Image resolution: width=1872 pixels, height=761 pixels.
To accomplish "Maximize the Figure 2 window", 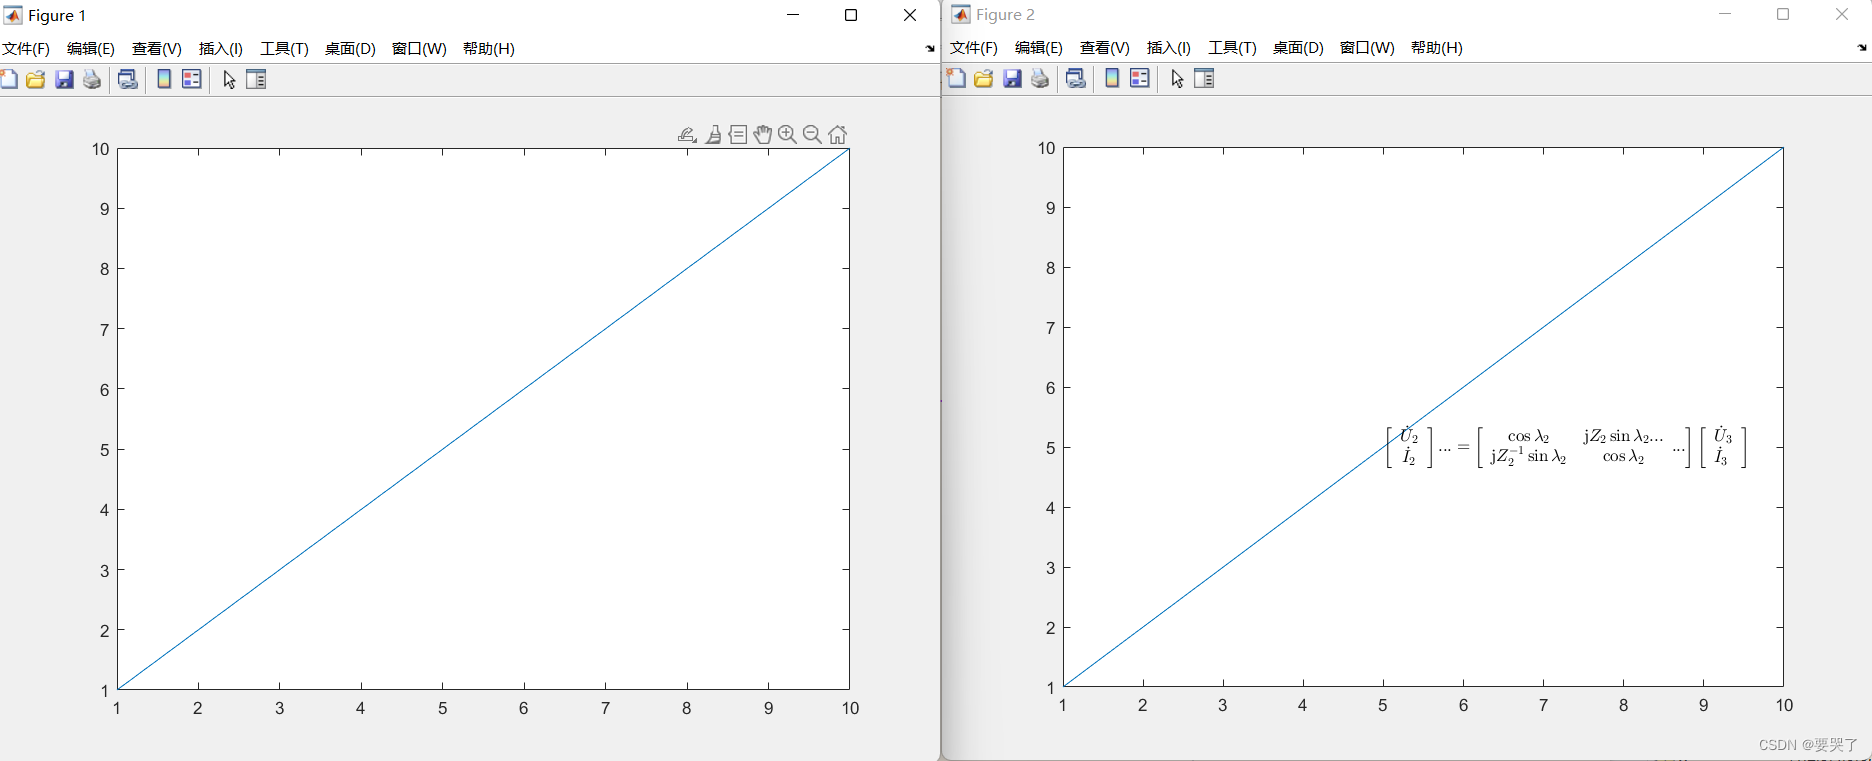I will [x=1783, y=14].
